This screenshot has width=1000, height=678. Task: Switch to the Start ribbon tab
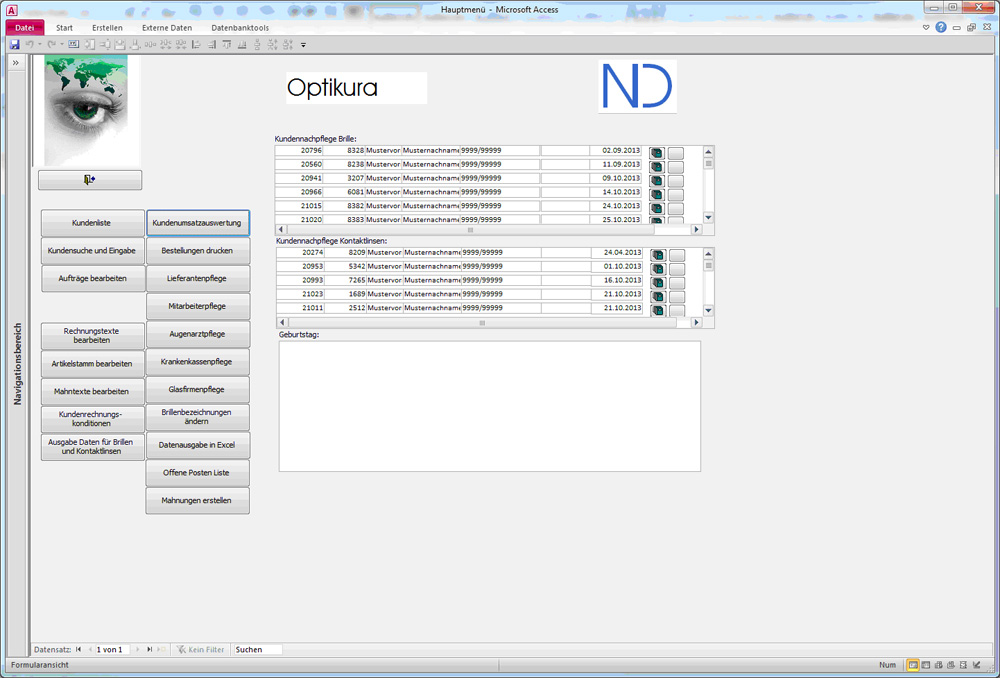(64, 28)
